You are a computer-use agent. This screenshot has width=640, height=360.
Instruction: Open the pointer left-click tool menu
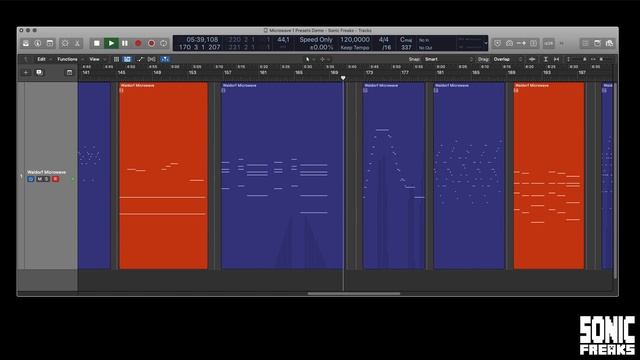pos(309,59)
